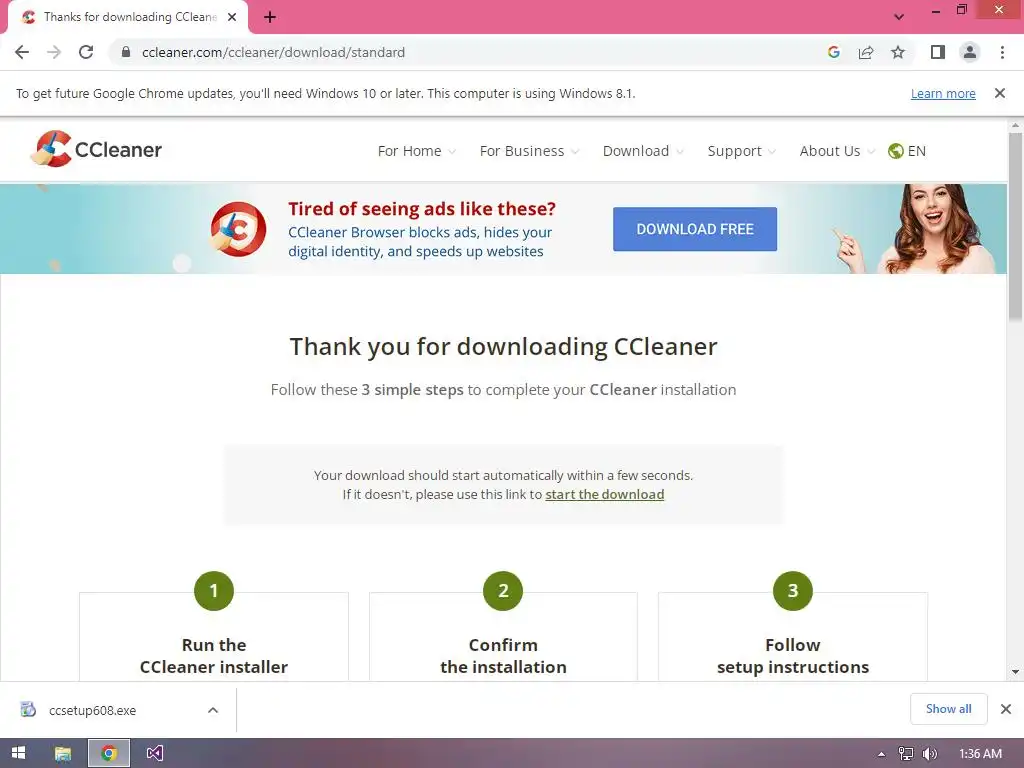Click the taskbar clock 1:36 AM
The height and width of the screenshot is (768, 1024).
[x=980, y=754]
